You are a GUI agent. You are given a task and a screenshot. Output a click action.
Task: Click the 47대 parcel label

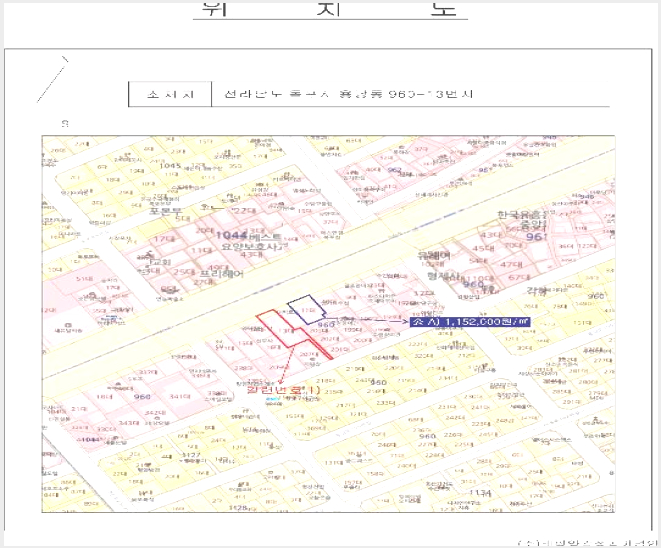coord(511,264)
